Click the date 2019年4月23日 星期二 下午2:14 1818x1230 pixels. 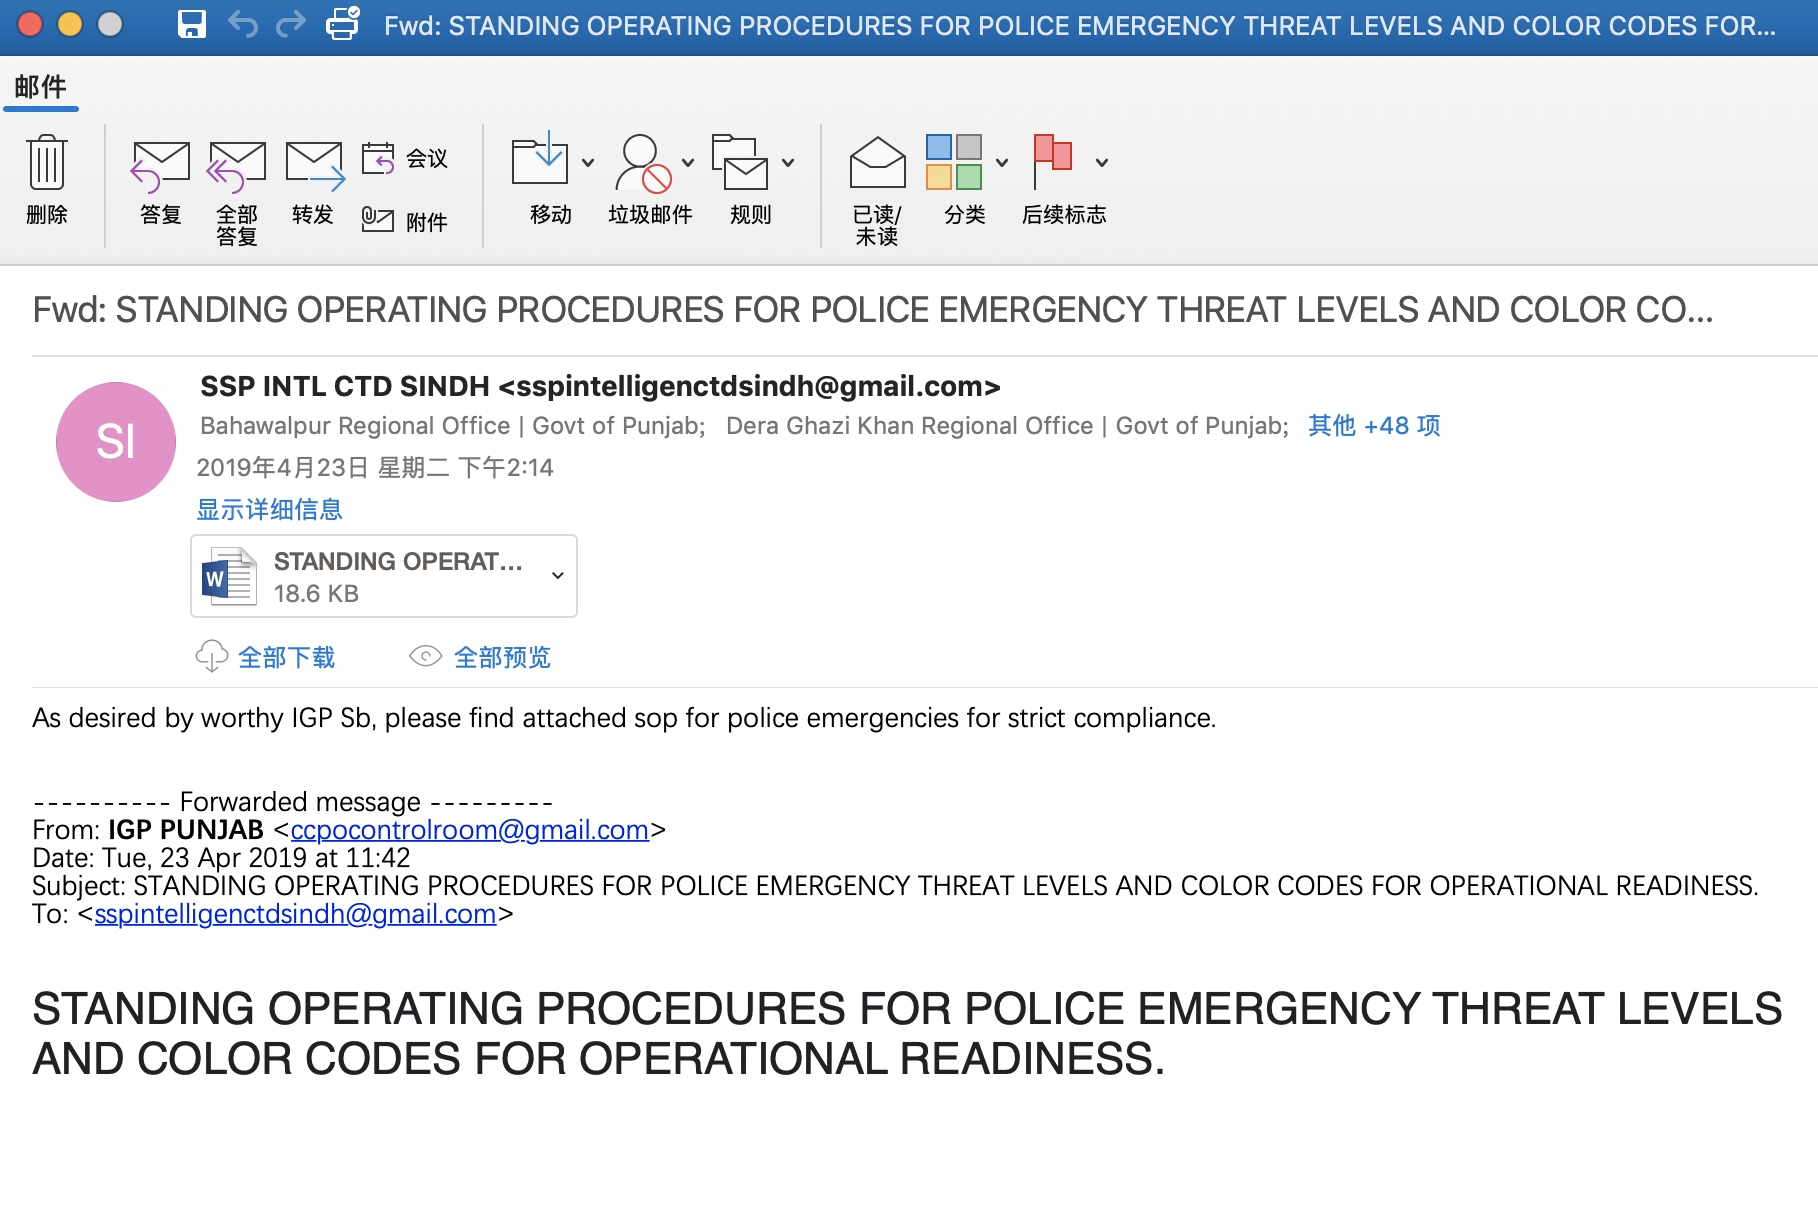pos(375,468)
